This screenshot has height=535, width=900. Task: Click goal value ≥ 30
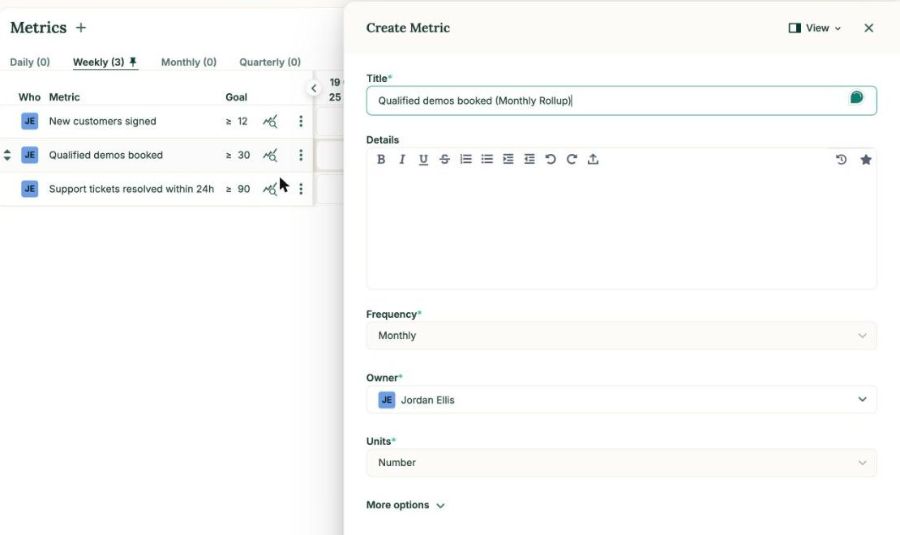238,155
